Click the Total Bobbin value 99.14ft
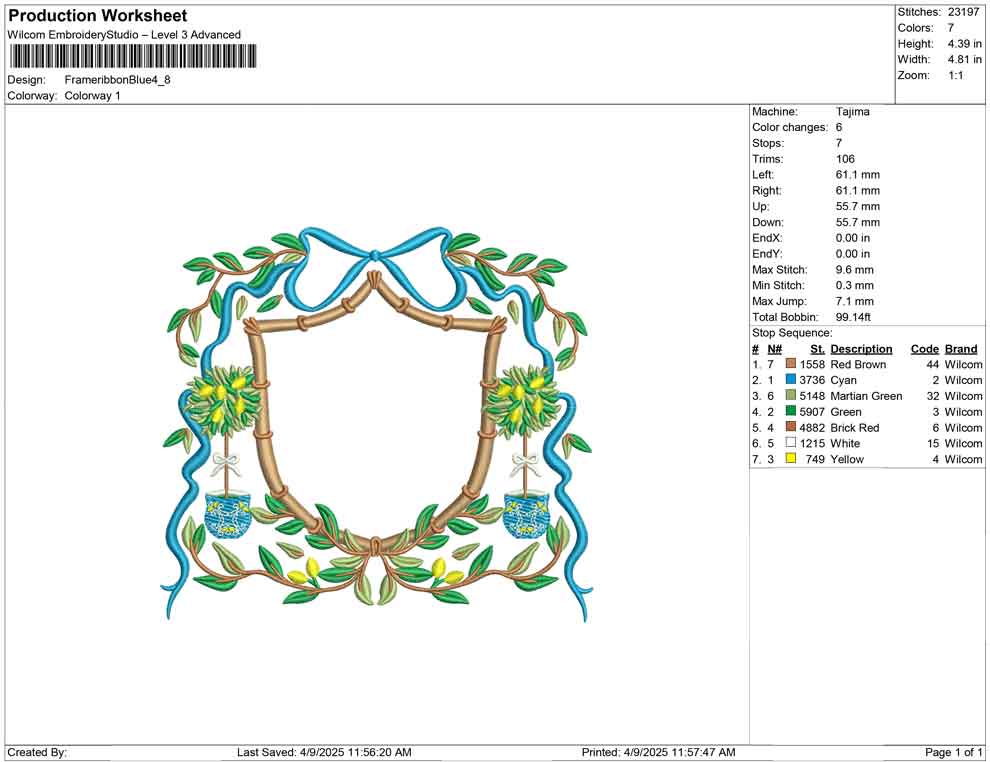This screenshot has width=990, height=762. 854,317
